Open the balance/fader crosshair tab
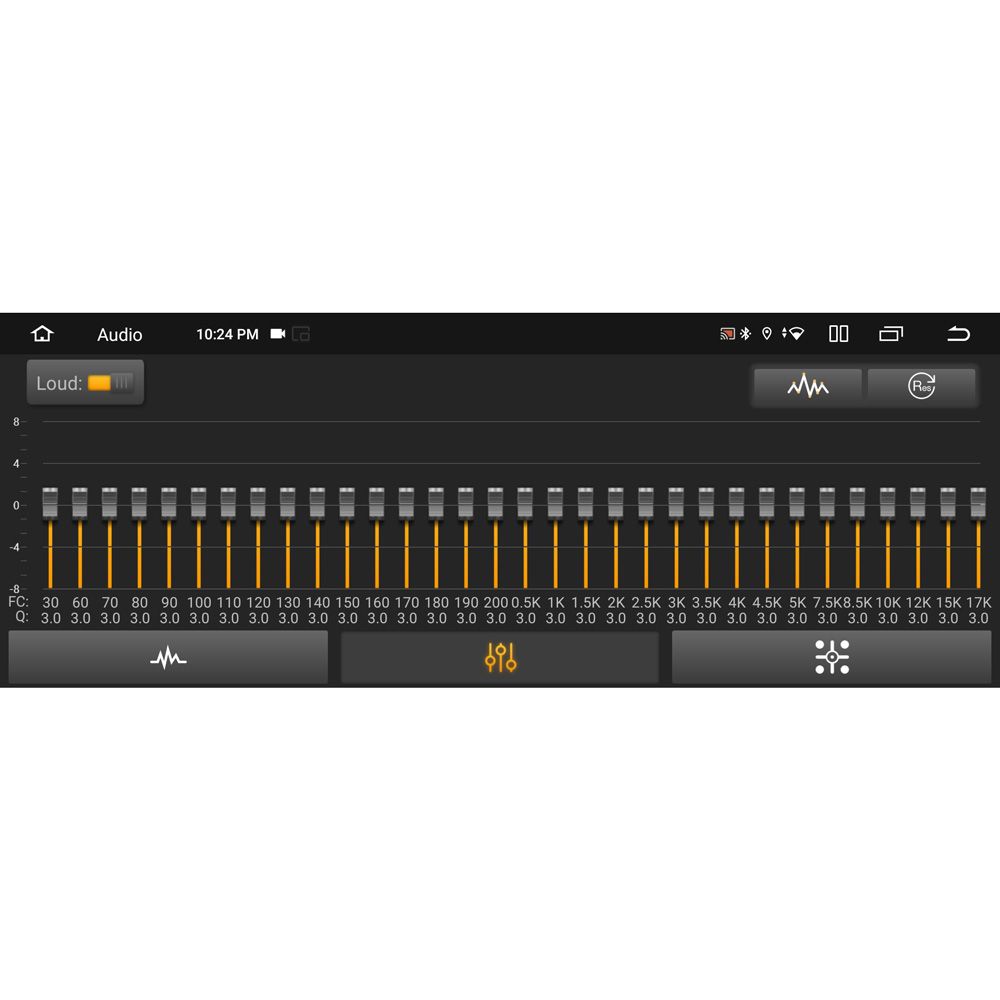The image size is (1000, 1000). point(831,658)
